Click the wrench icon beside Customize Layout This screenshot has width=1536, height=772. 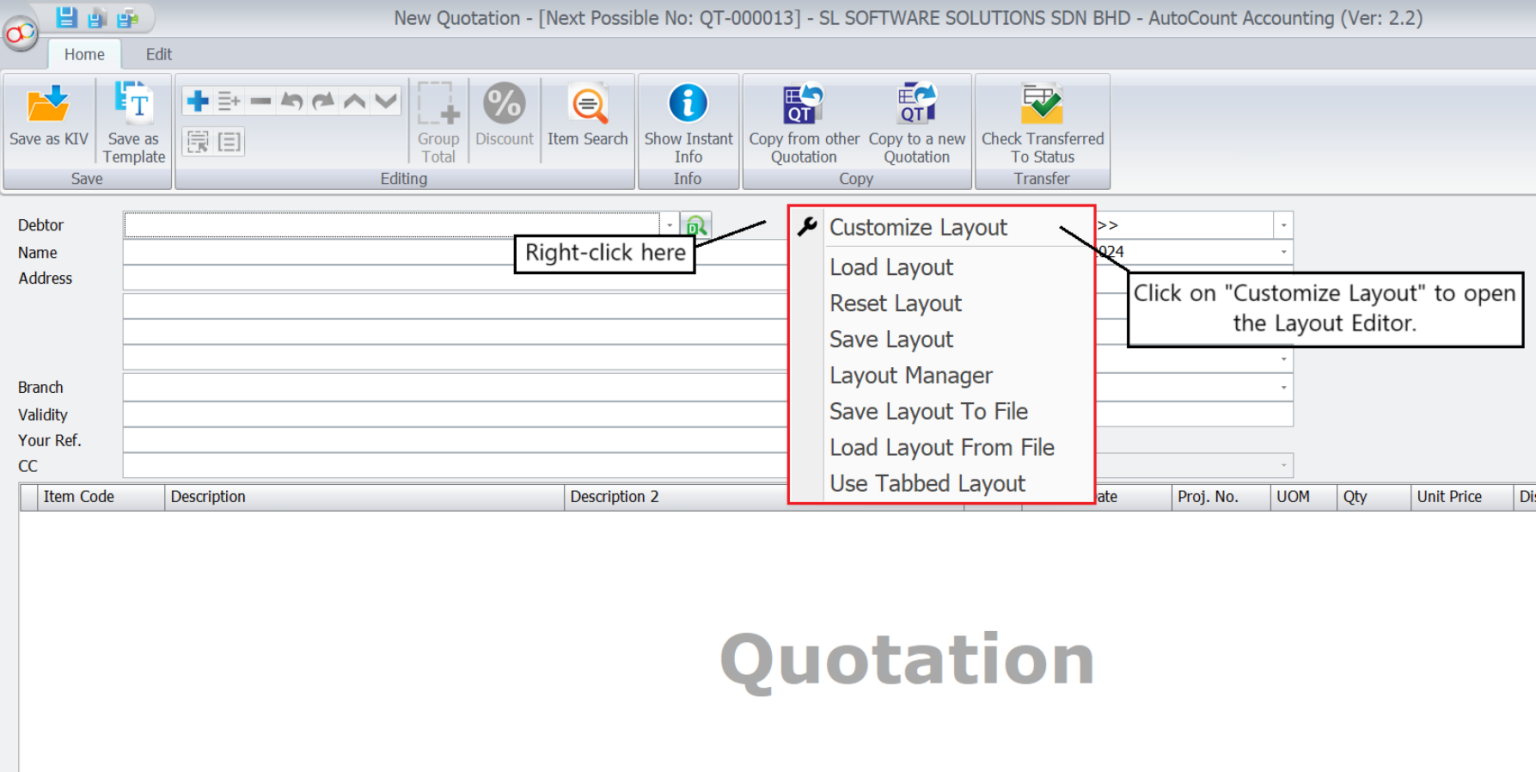coord(807,227)
